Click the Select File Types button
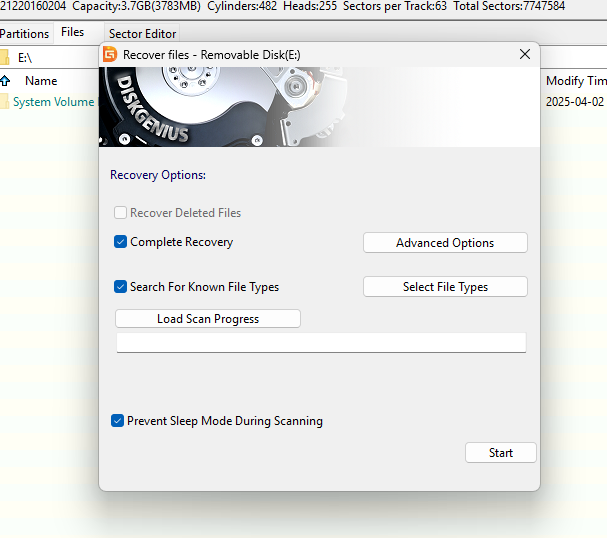The image size is (607, 538). tap(445, 287)
